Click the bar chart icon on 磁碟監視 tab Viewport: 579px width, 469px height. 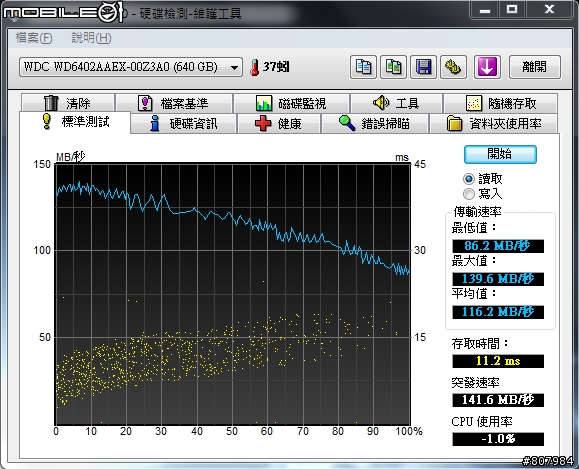click(264, 103)
